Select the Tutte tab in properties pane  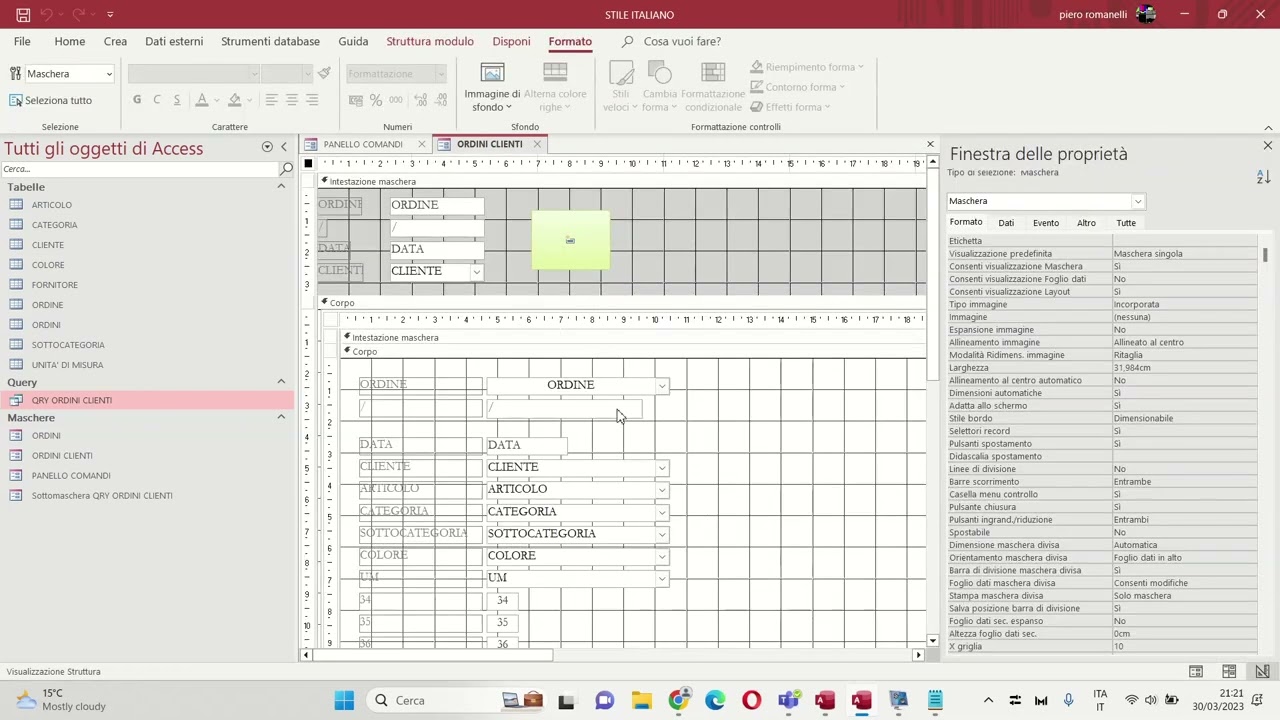(x=1126, y=223)
